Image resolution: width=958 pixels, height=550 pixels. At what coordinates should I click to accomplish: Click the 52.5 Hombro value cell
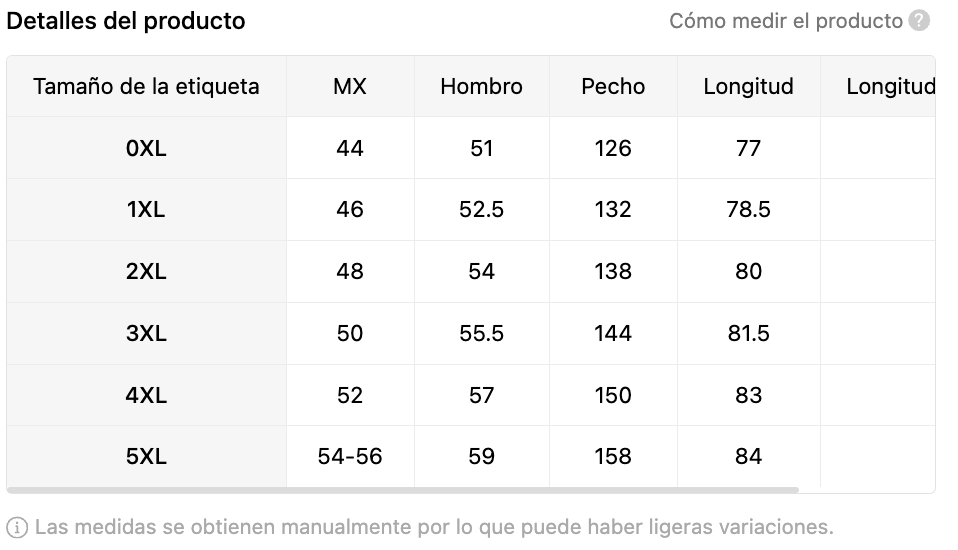[481, 210]
